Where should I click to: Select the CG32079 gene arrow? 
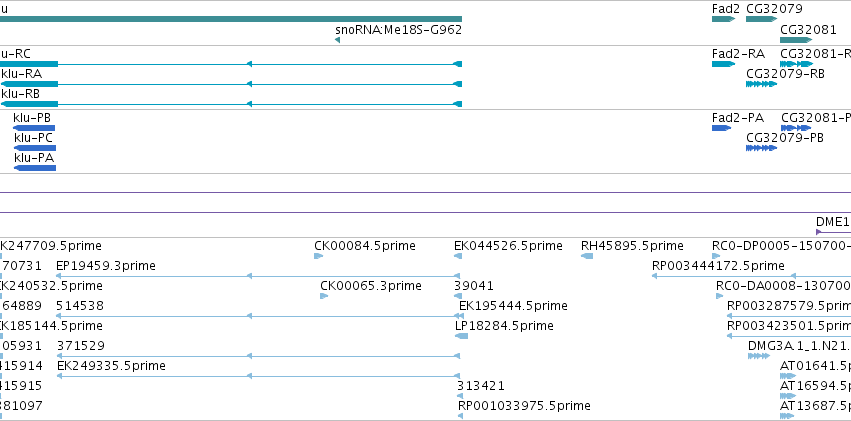pos(761,19)
